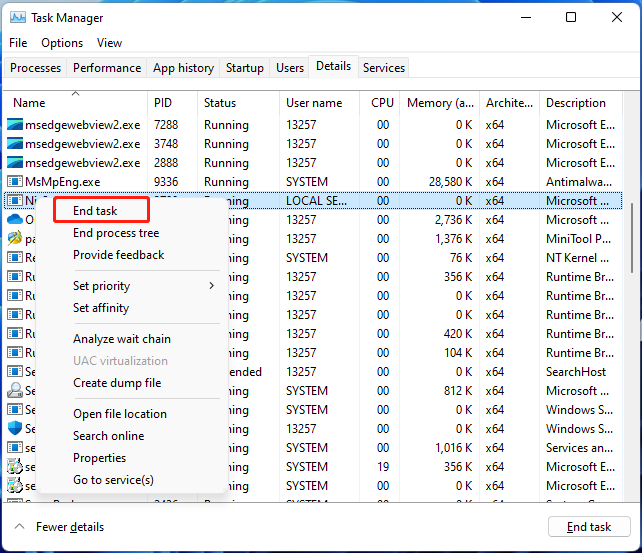Viewport: 642px width, 553px height.
Task: Choose Go to service(s)
Action: 113,479
